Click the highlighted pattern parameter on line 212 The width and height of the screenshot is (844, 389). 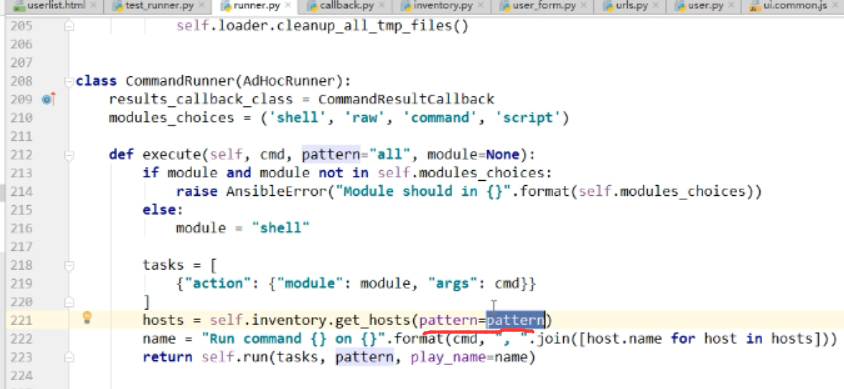tap(330, 155)
